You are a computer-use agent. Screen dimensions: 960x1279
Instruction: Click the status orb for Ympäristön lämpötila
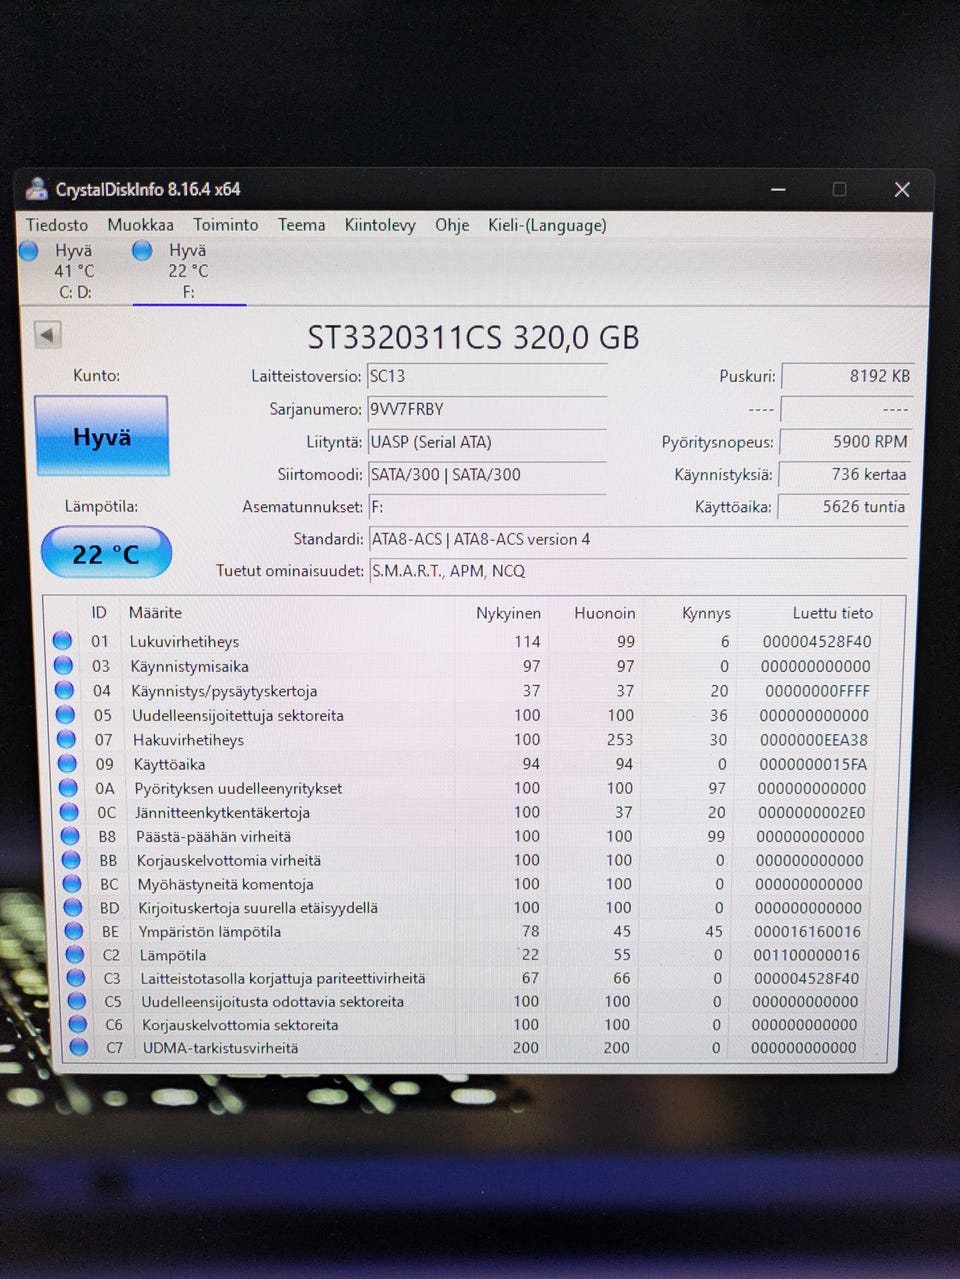74,931
